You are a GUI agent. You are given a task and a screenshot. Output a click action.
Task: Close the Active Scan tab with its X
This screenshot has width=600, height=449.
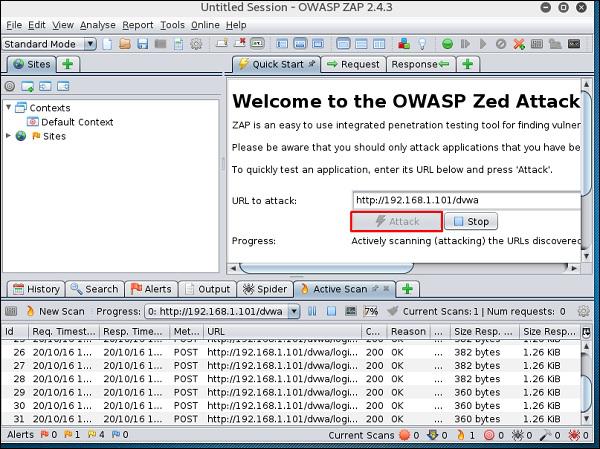click(x=386, y=289)
